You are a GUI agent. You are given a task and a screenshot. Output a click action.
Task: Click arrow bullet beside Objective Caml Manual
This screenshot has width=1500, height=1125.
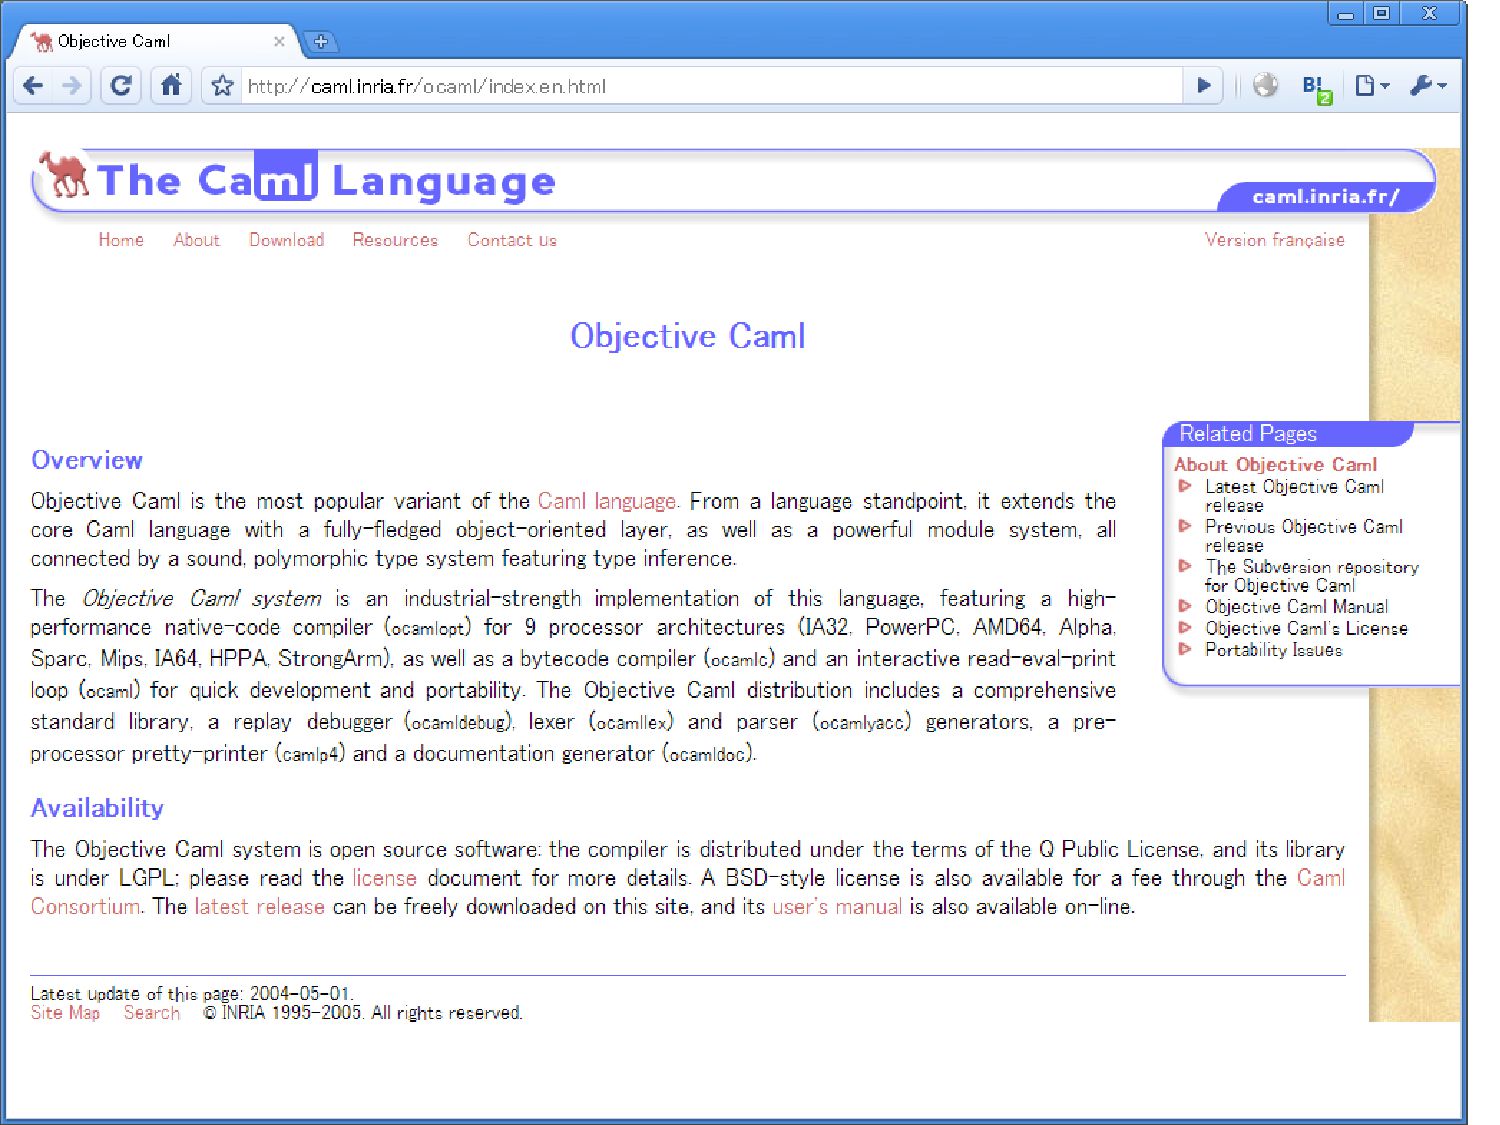point(1185,606)
